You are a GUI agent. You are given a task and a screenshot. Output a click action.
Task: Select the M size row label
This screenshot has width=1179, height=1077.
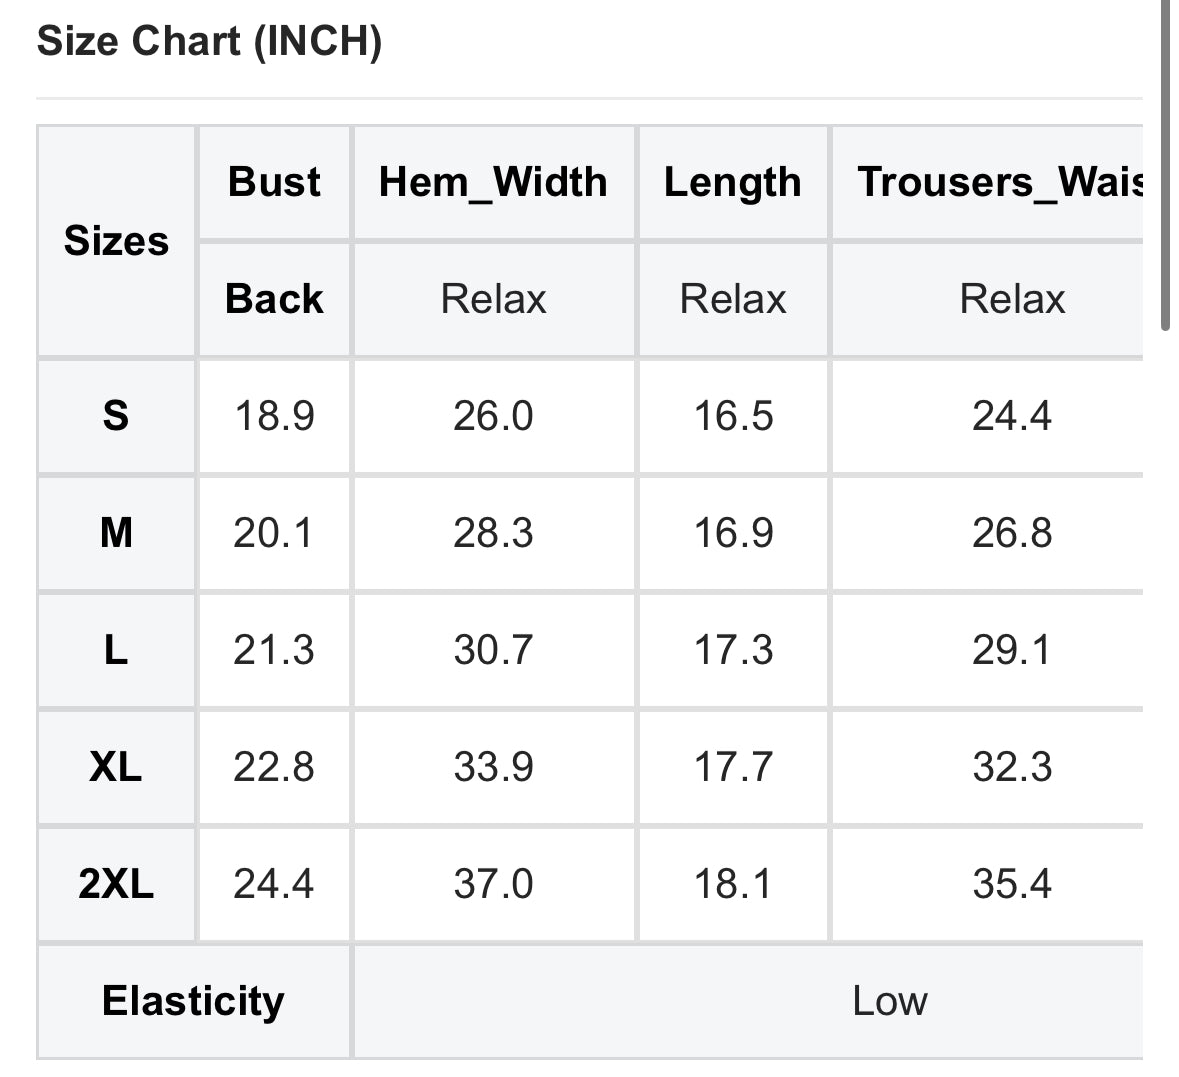[116, 533]
